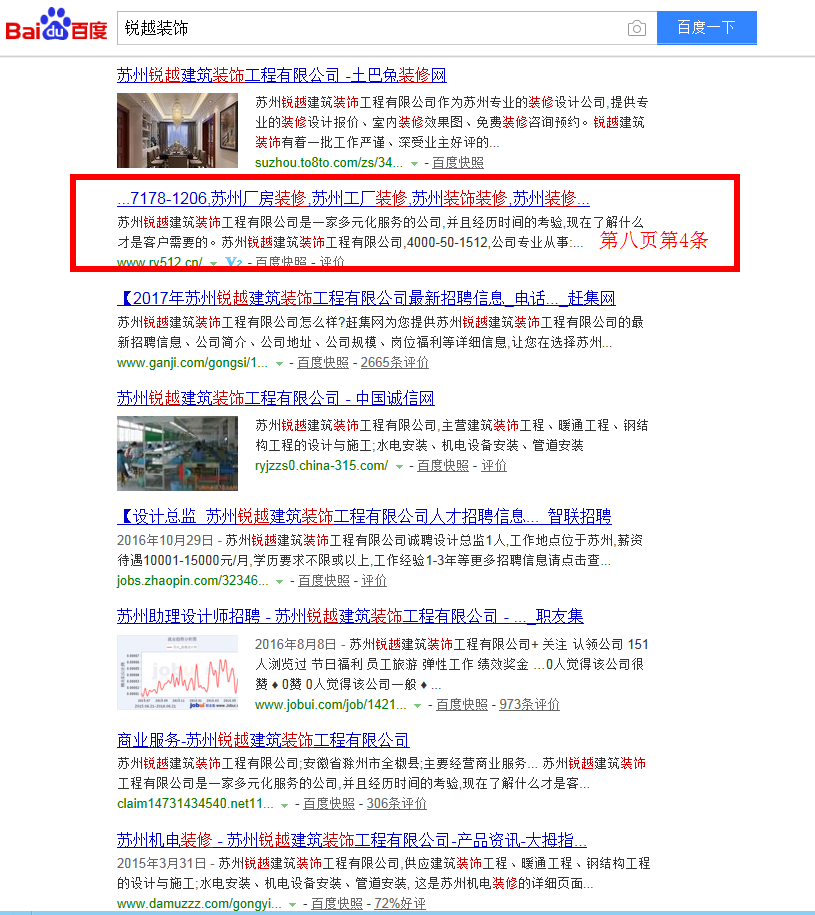This screenshot has height=915, width=815.
Task: Open 2665条评价 reviews link
Action: pyautogui.click(x=395, y=362)
